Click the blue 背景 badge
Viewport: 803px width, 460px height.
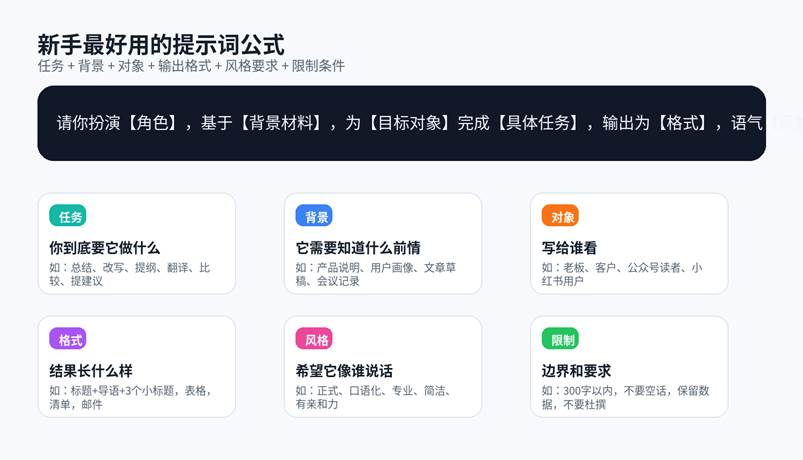[x=314, y=216]
